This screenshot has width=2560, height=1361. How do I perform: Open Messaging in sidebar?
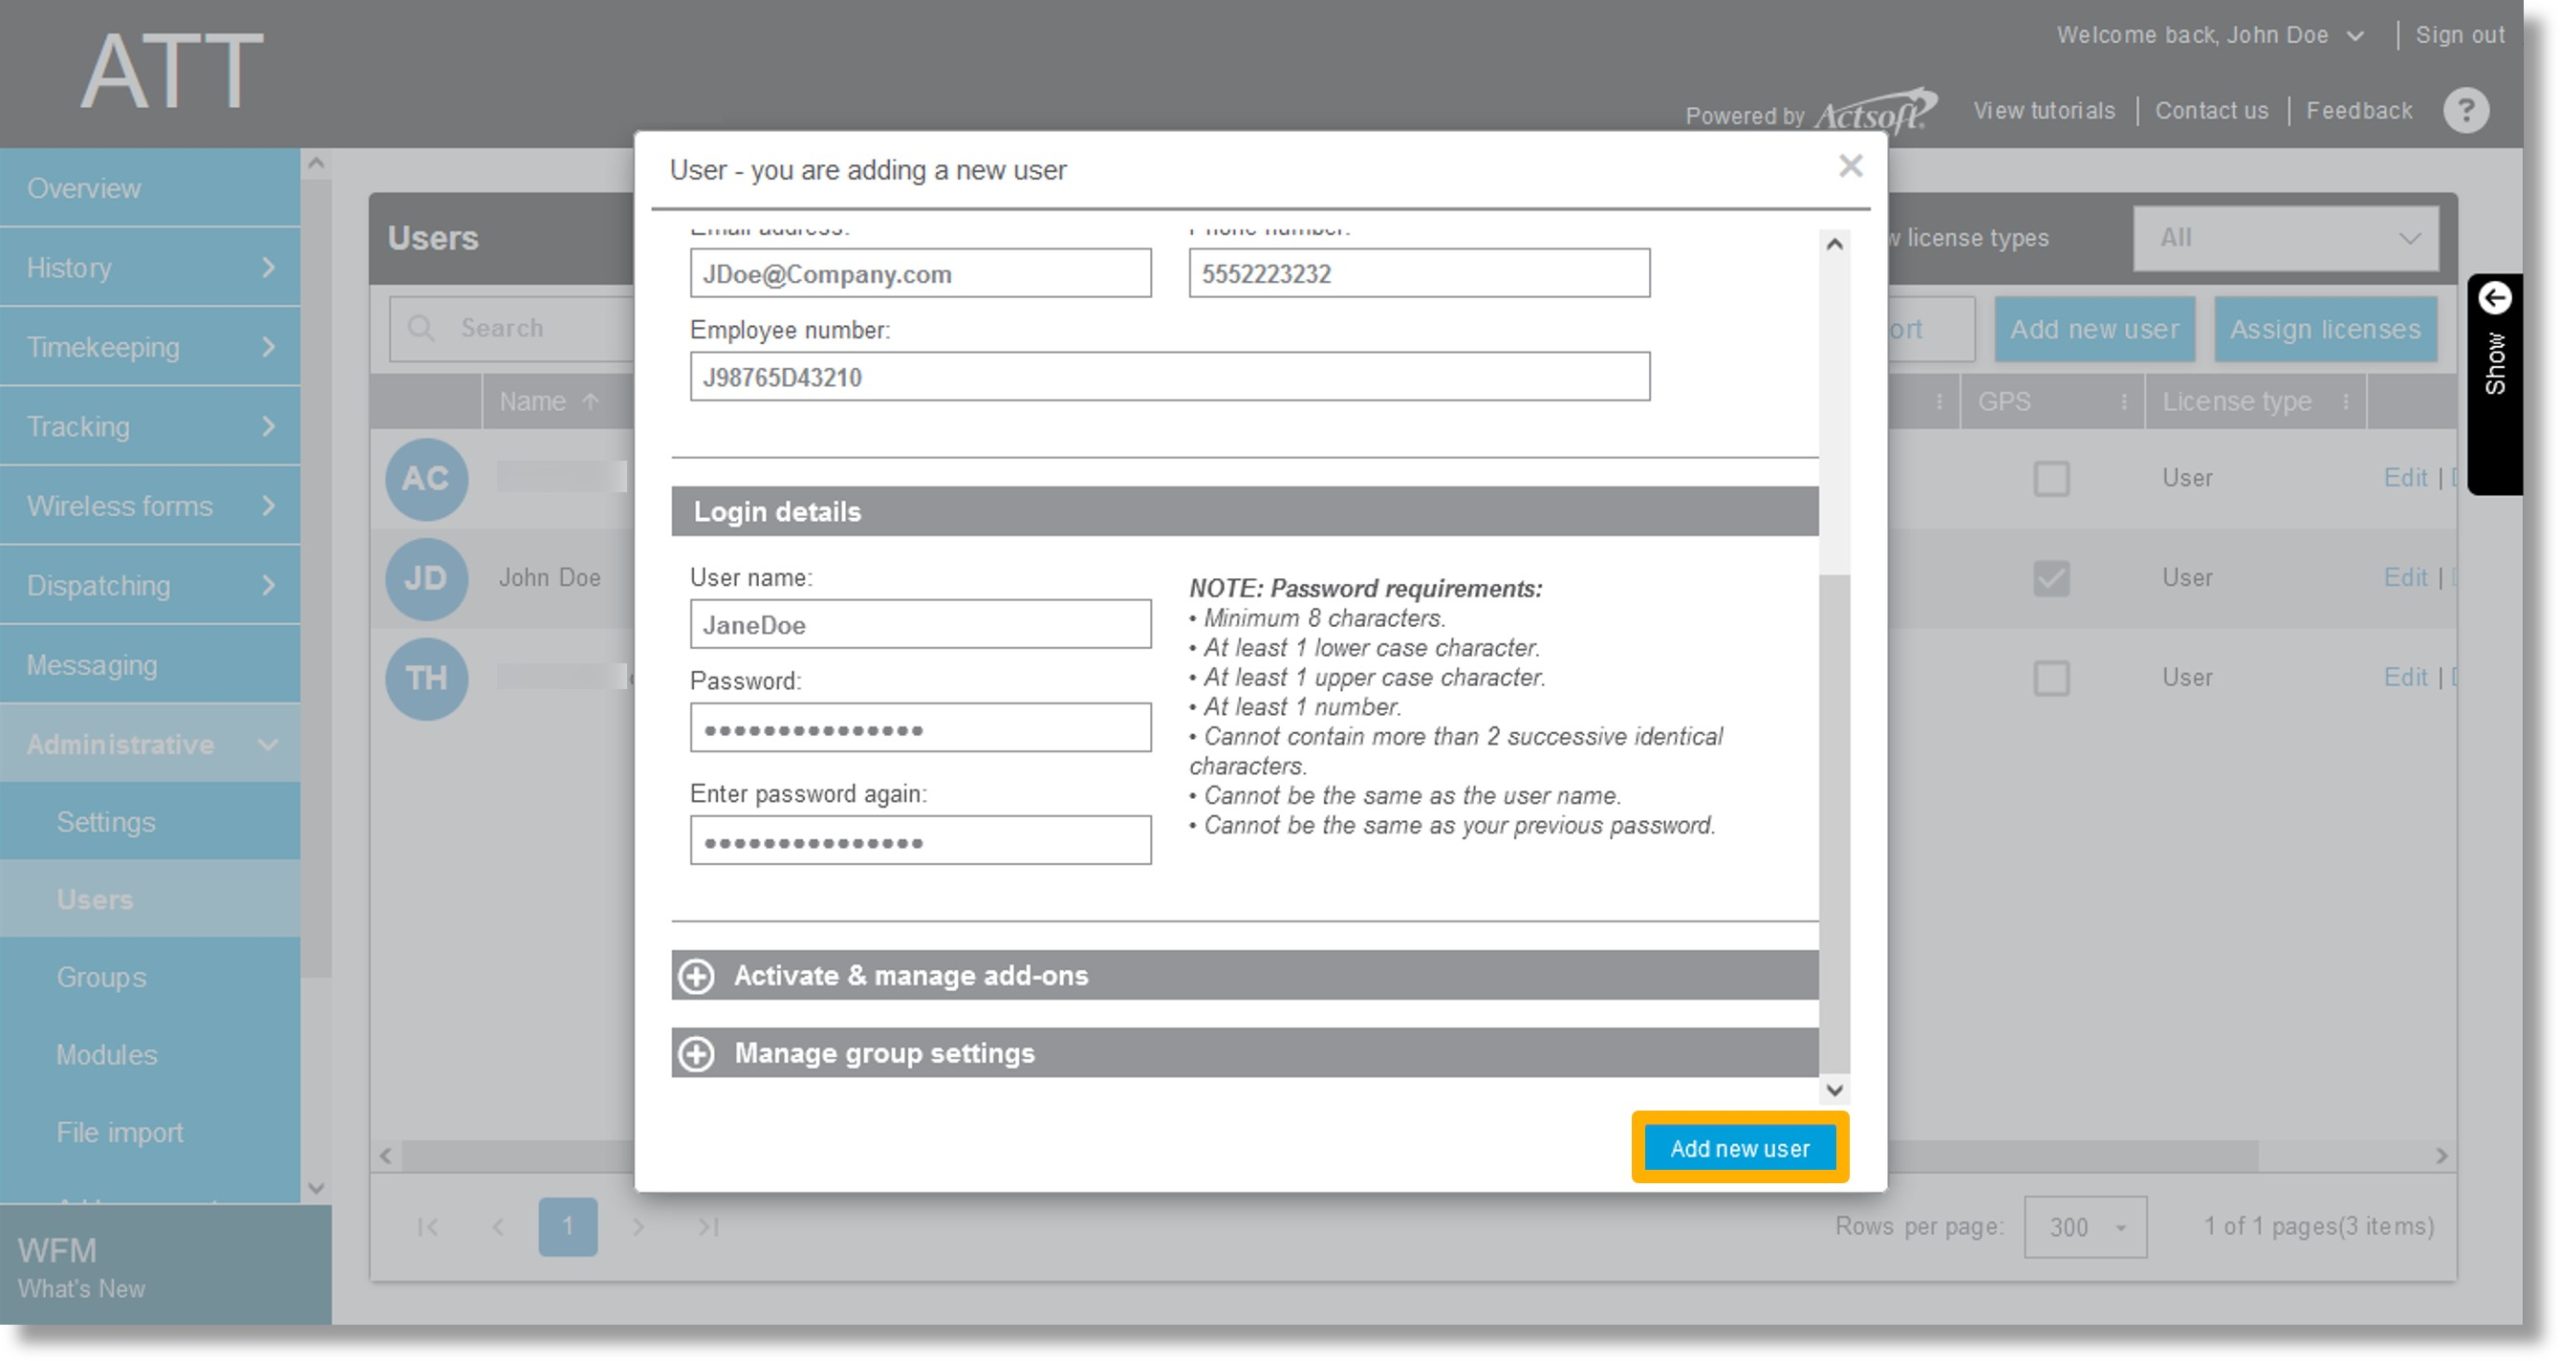point(150,665)
